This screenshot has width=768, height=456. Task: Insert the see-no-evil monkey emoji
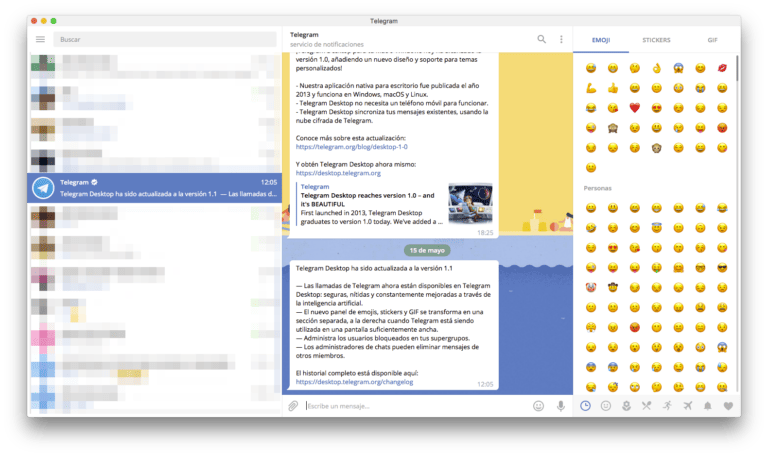(x=613, y=128)
